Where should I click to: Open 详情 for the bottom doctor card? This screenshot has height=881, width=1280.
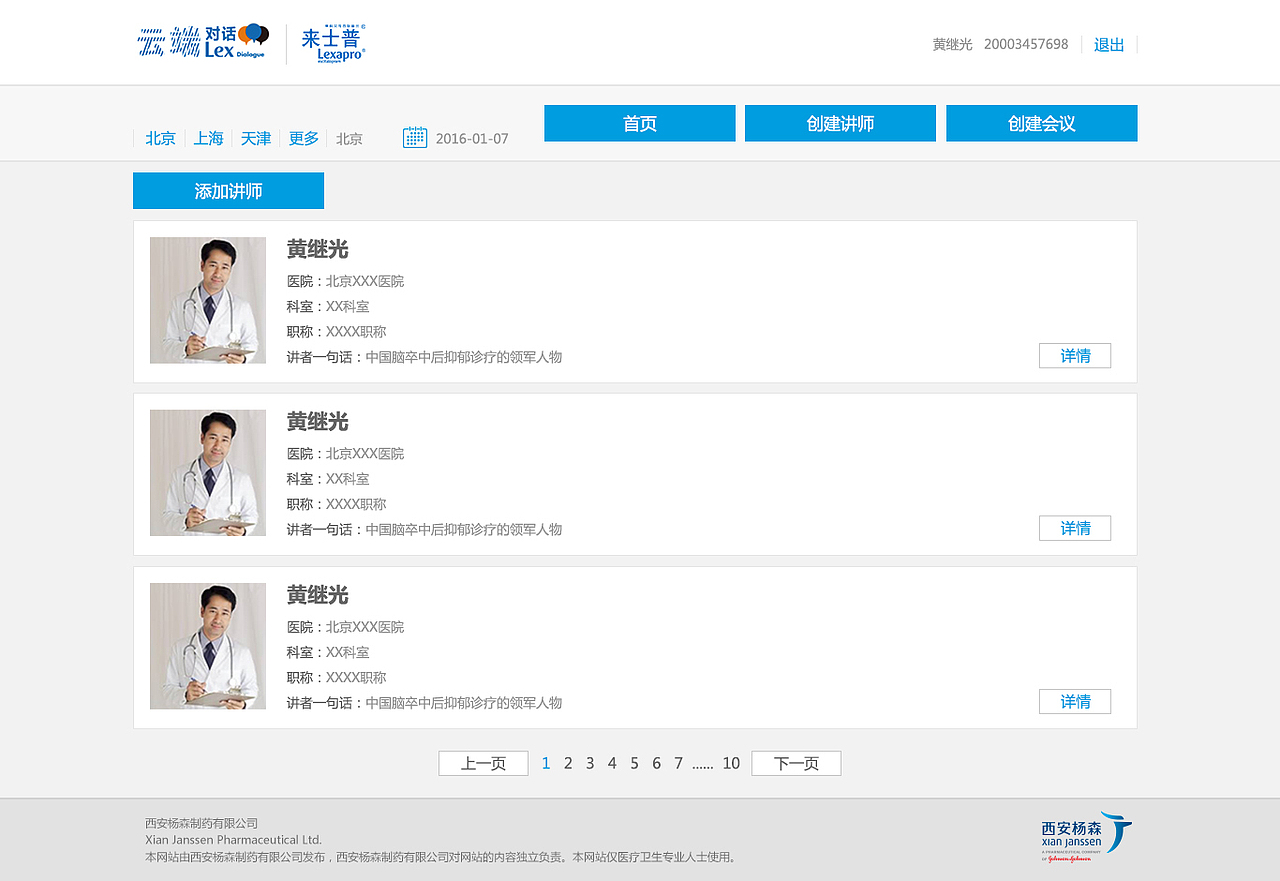1074,701
